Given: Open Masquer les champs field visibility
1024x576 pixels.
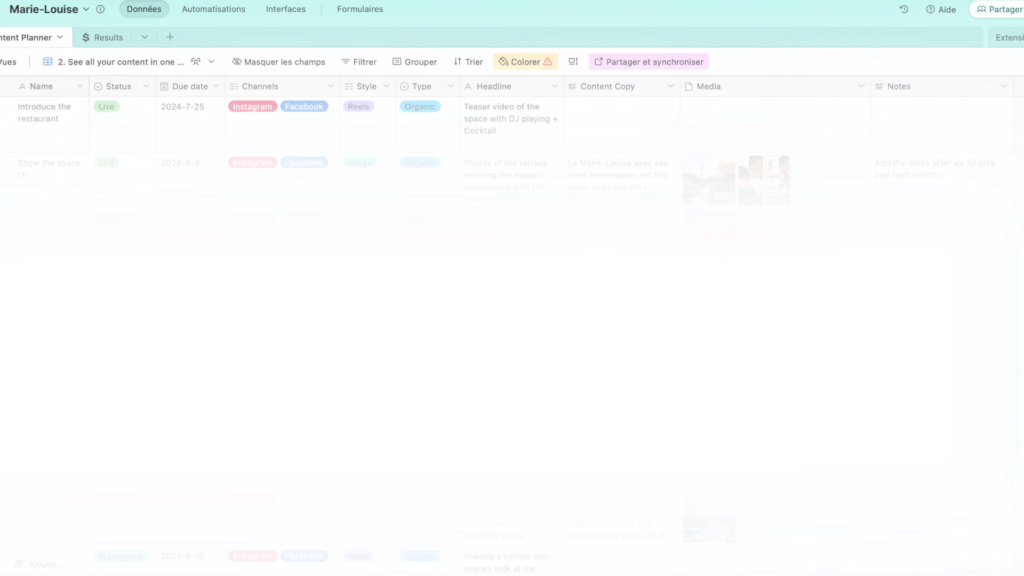Looking at the screenshot, I should [x=278, y=62].
